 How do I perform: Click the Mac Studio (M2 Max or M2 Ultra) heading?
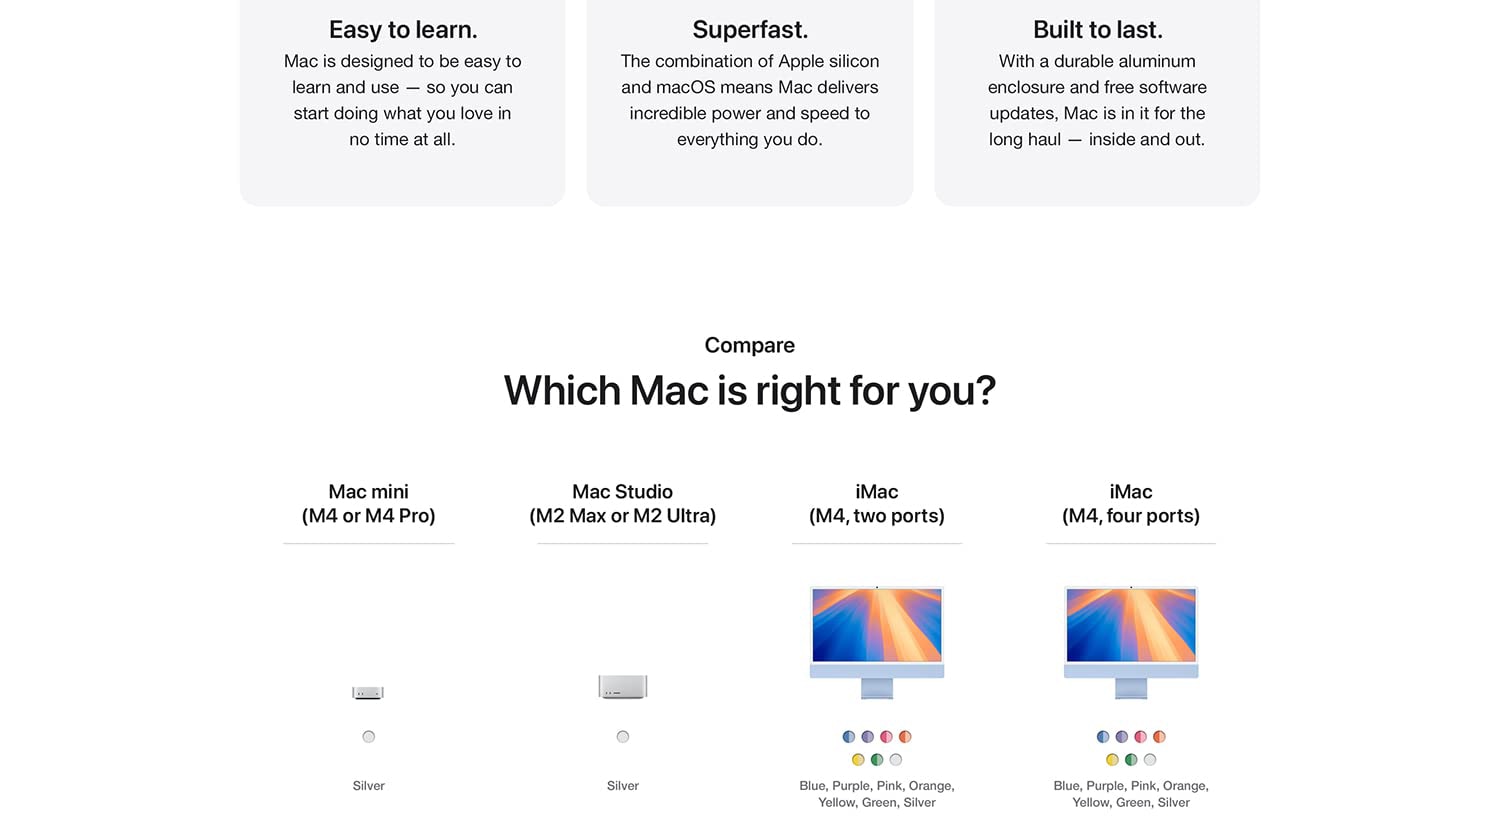pyautogui.click(x=623, y=504)
